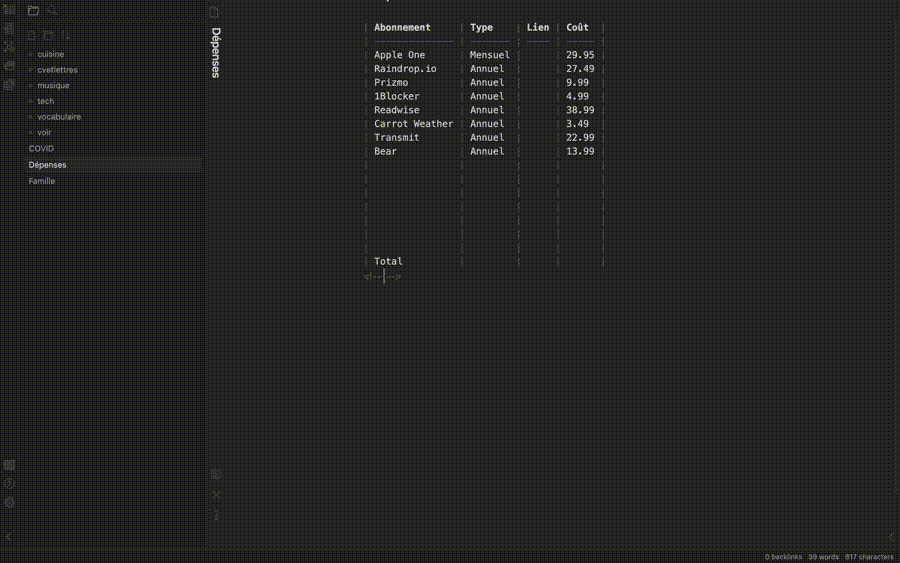This screenshot has width=900, height=563.
Task: Click the Prizmo cell
Action: click(x=391, y=83)
